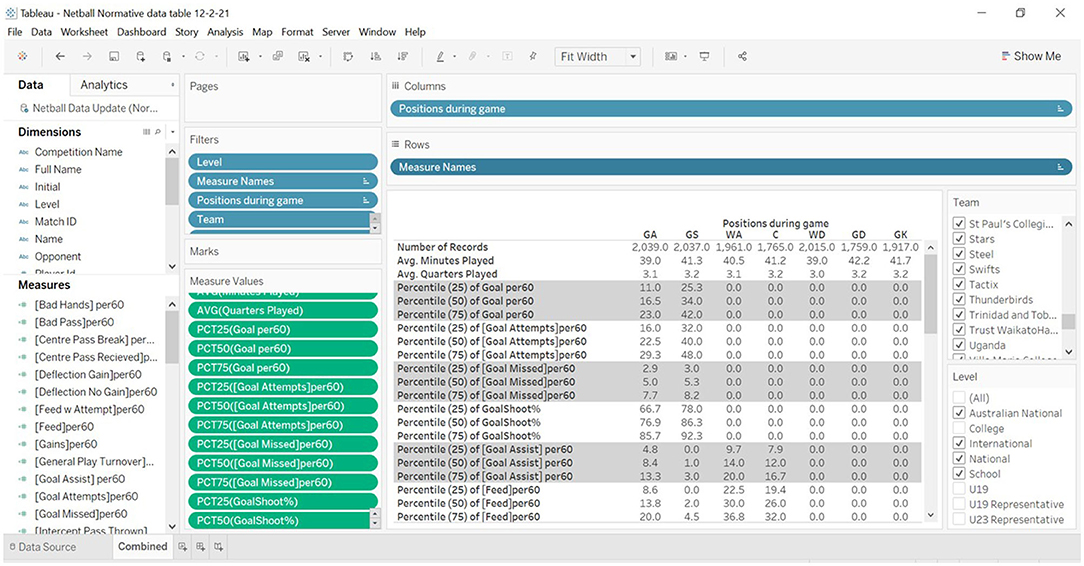Uncheck the Tactix team checkbox

coord(959,284)
